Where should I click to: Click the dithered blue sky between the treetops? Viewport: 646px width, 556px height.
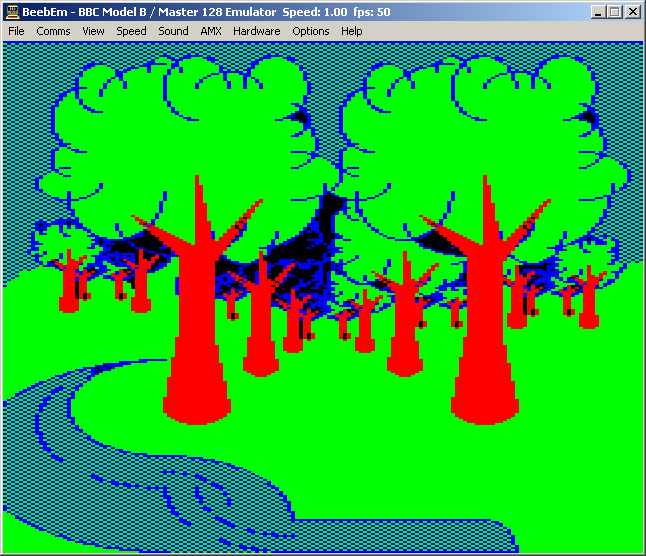330,70
